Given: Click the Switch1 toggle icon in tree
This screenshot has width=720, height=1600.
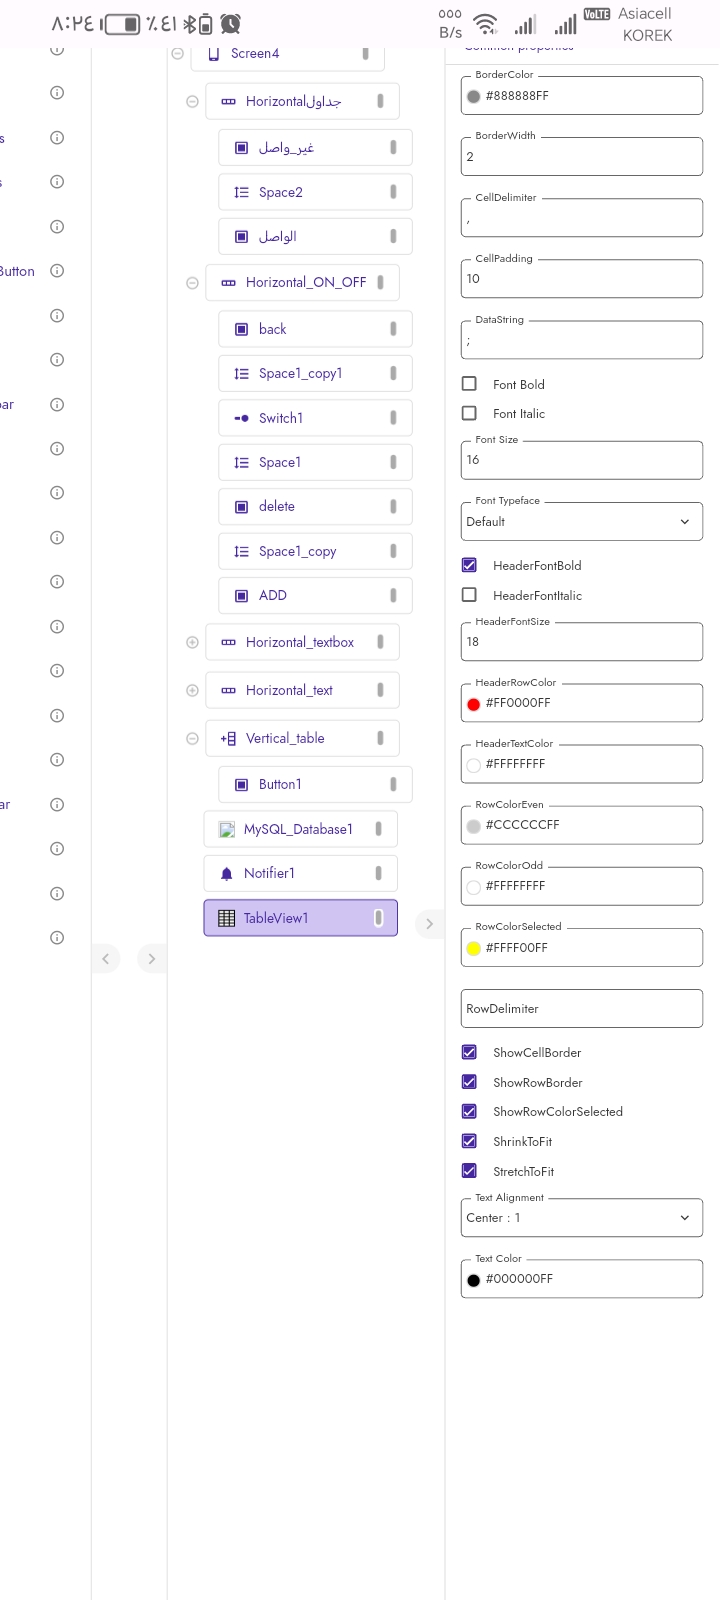Looking at the screenshot, I should pyautogui.click(x=241, y=418).
